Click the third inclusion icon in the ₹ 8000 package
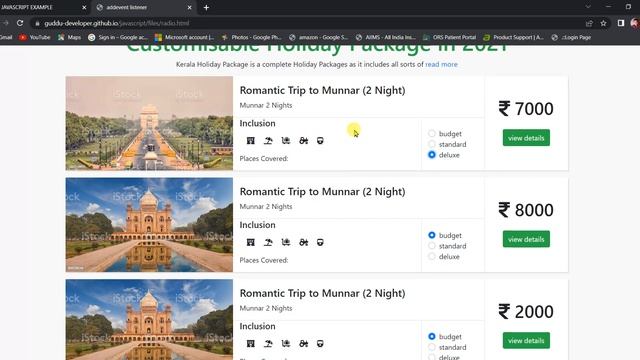Image resolution: width=640 pixels, height=360 pixels. pyautogui.click(x=286, y=242)
